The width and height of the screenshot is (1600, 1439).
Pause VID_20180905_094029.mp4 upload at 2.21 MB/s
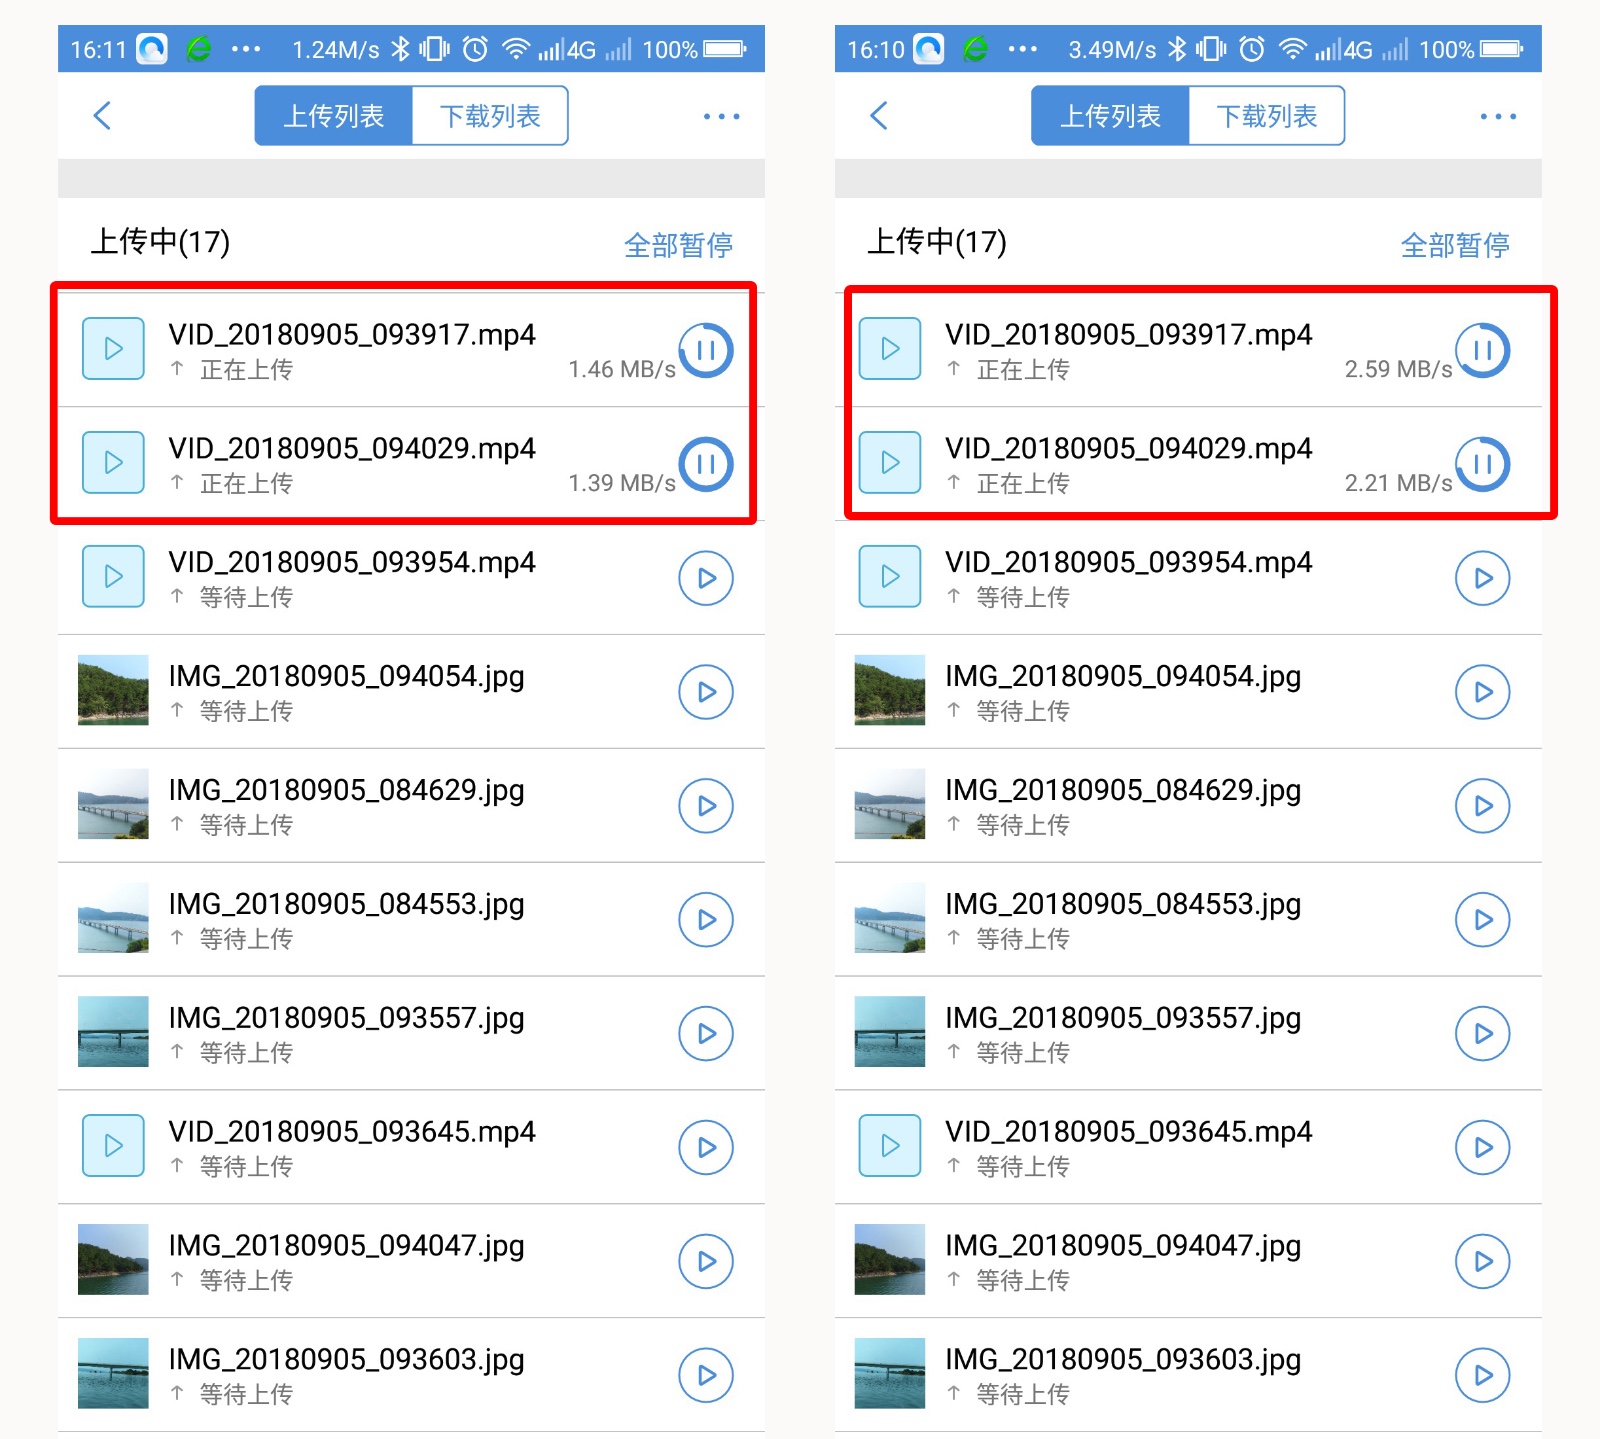click(1482, 464)
